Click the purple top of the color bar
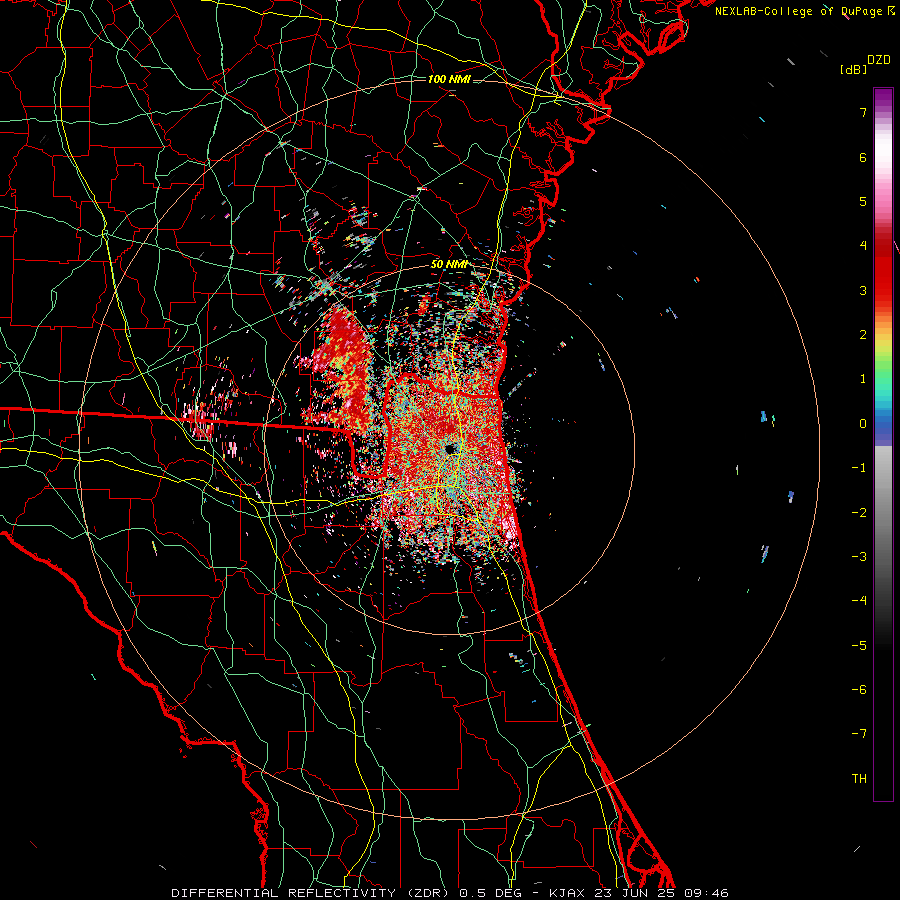The image size is (900, 900). (883, 99)
